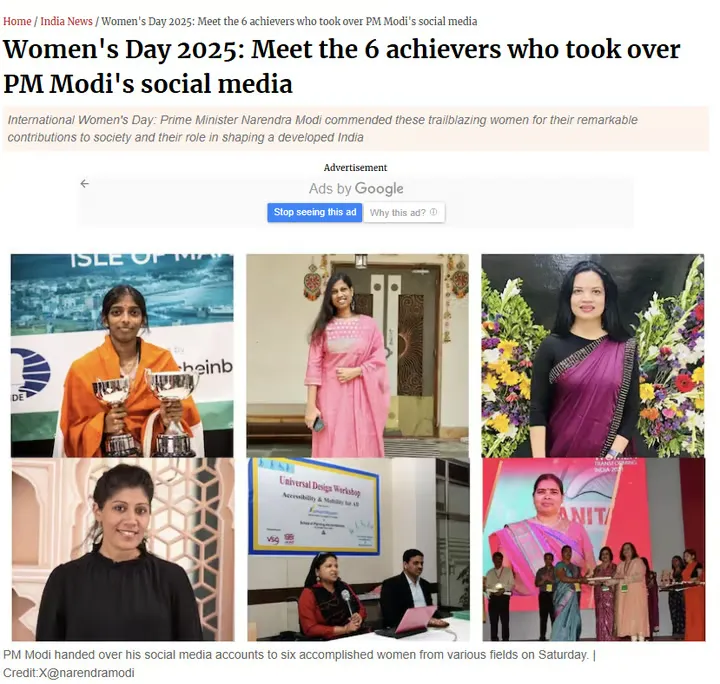Image resolution: width=720 pixels, height=684 pixels.
Task: Select photo of woman in black top
Action: [x=123, y=549]
